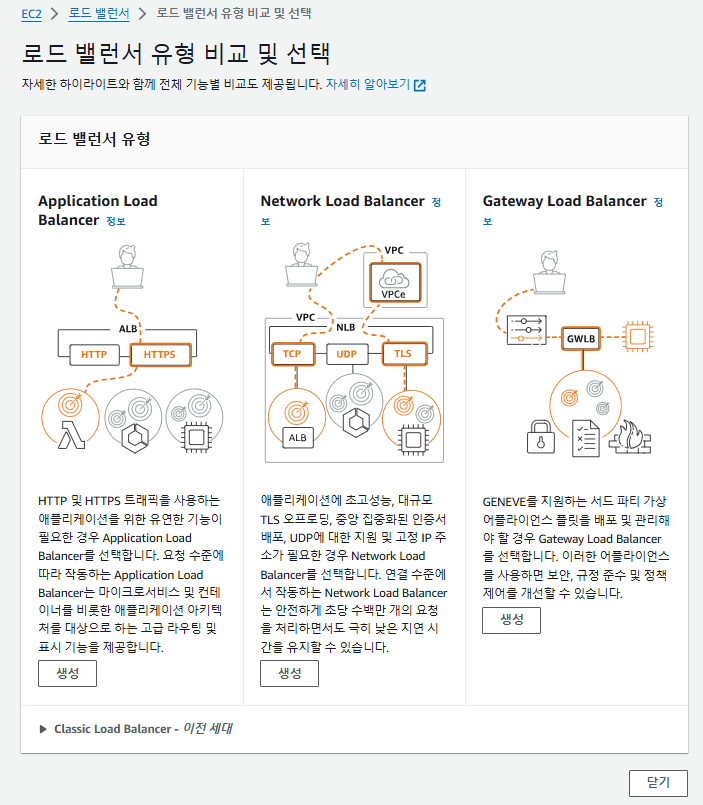
Task: Click the firewall flame icon in Gateway diagram
Action: [630, 437]
